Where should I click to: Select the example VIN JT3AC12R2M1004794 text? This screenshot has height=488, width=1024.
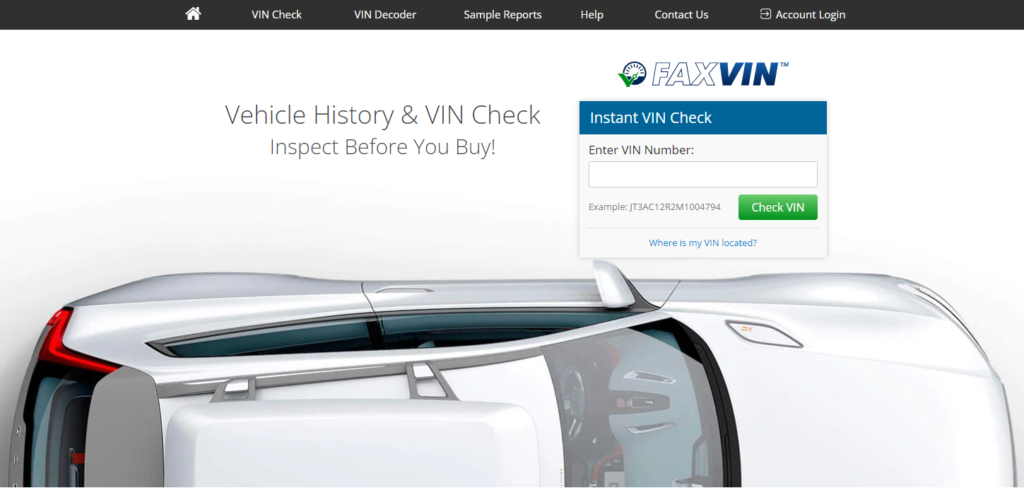pyautogui.click(x=675, y=206)
